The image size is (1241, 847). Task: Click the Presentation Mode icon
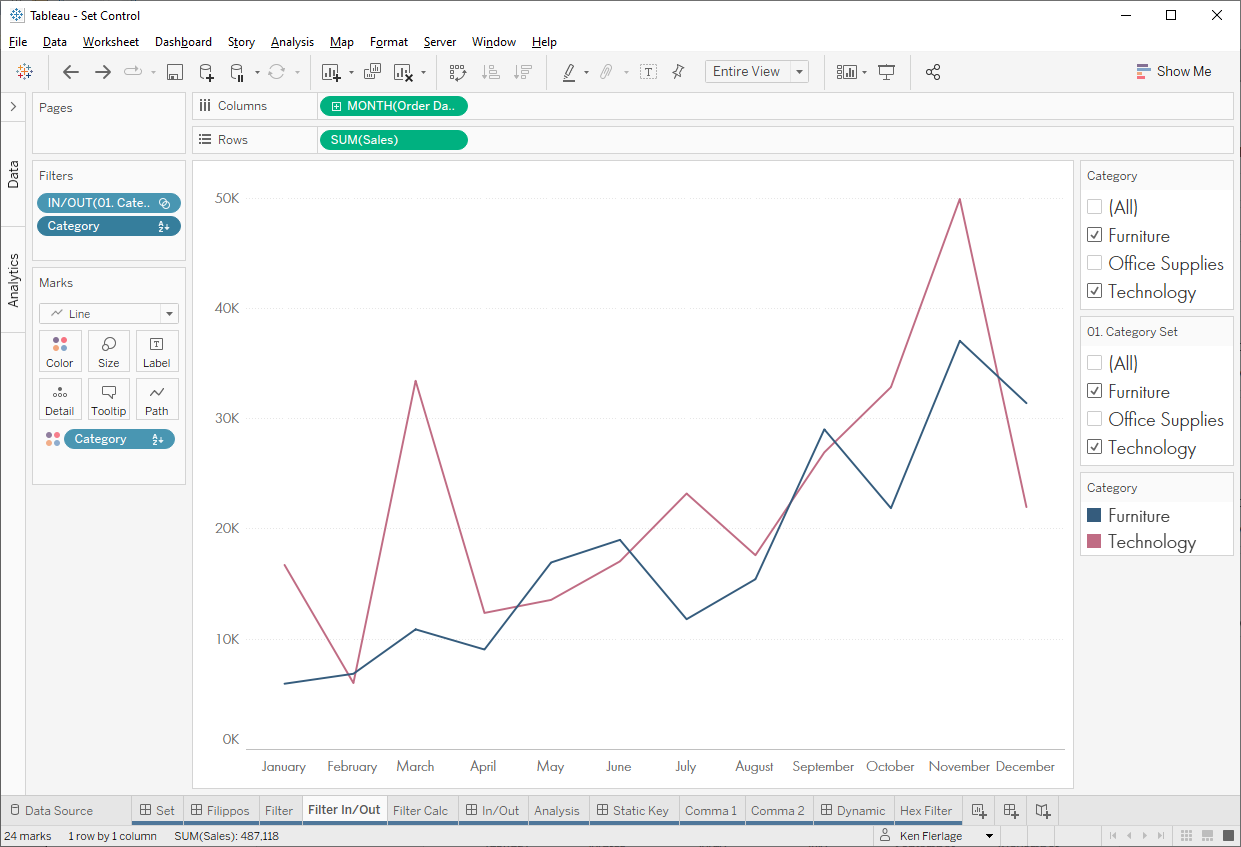tap(886, 72)
